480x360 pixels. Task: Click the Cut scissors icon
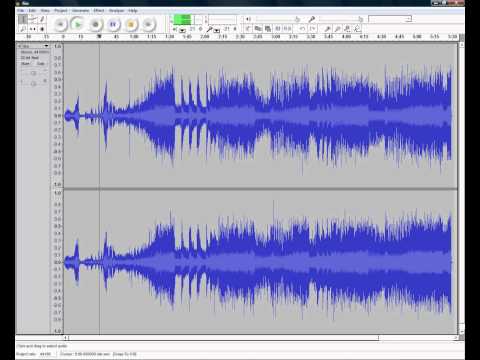click(248, 29)
